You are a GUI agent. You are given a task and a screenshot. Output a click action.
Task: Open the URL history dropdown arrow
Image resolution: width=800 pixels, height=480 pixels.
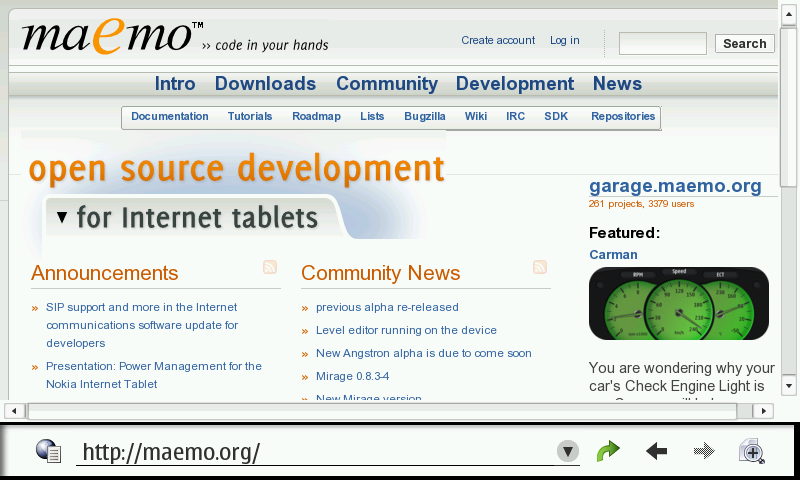[568, 452]
